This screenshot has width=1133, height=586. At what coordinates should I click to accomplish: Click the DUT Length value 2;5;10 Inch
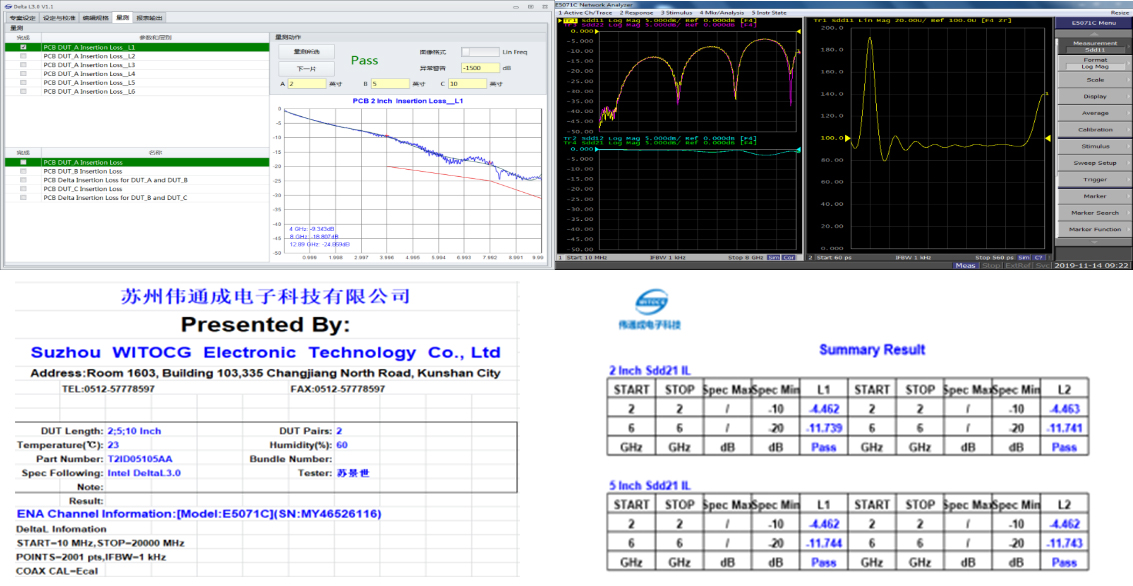(134, 431)
